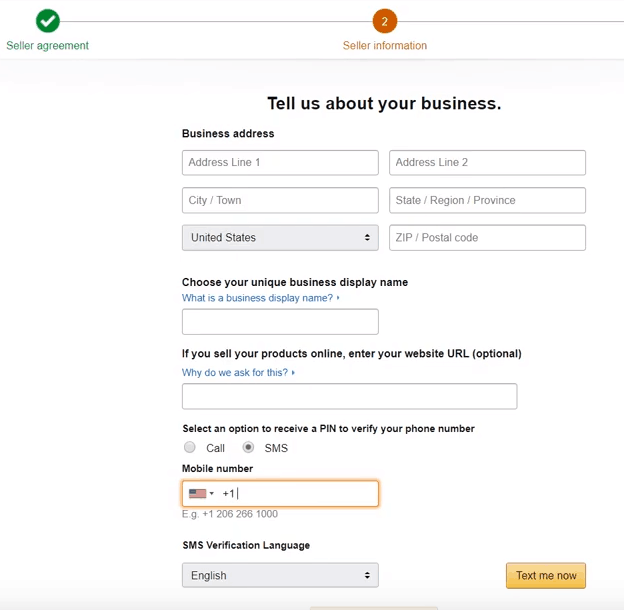Focus the State / Region / Province field
The width and height of the screenshot is (624, 610).
(x=487, y=200)
